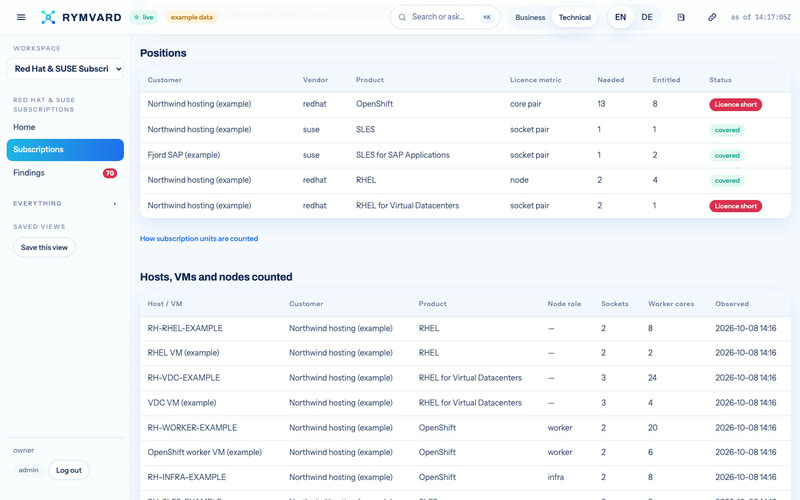Click the Licence short badge for OpenShift
Image resolution: width=800 pixels, height=500 pixels.
[x=735, y=105]
